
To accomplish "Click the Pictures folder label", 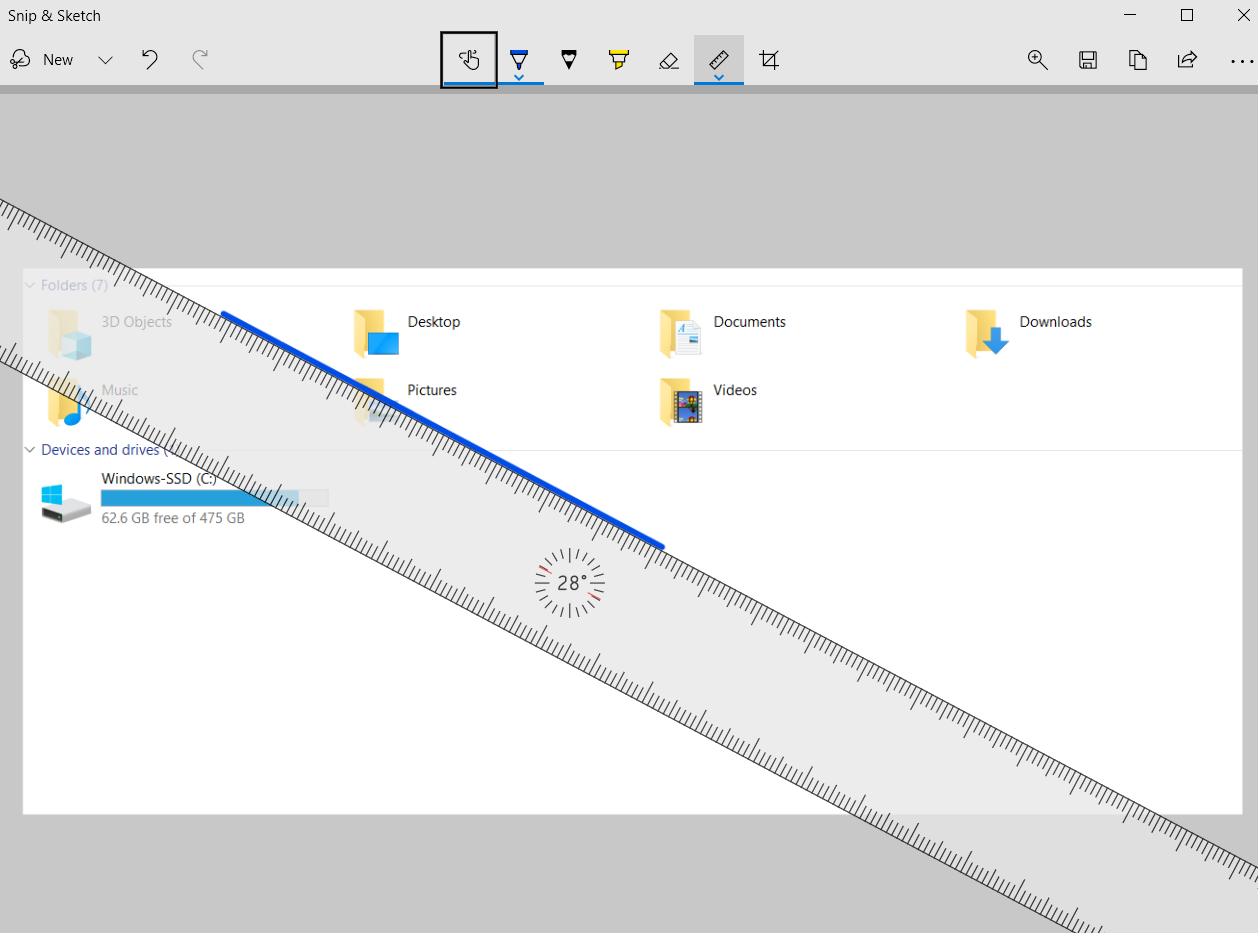I will (x=432, y=390).
